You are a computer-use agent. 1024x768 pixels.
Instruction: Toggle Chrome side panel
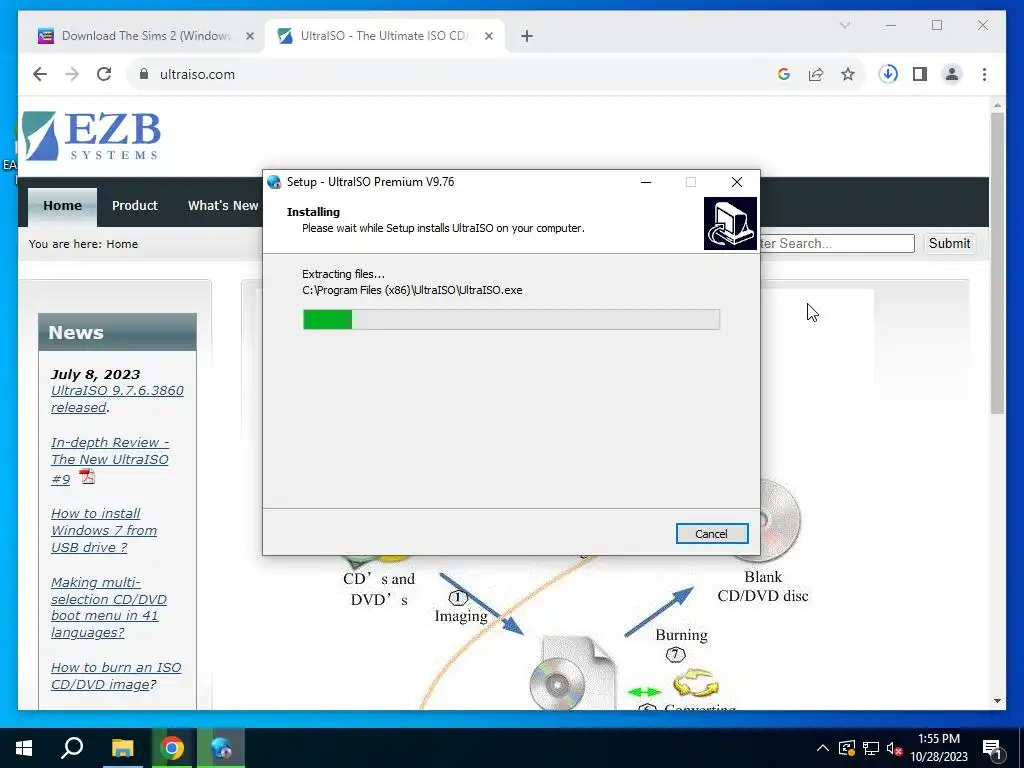click(x=920, y=74)
